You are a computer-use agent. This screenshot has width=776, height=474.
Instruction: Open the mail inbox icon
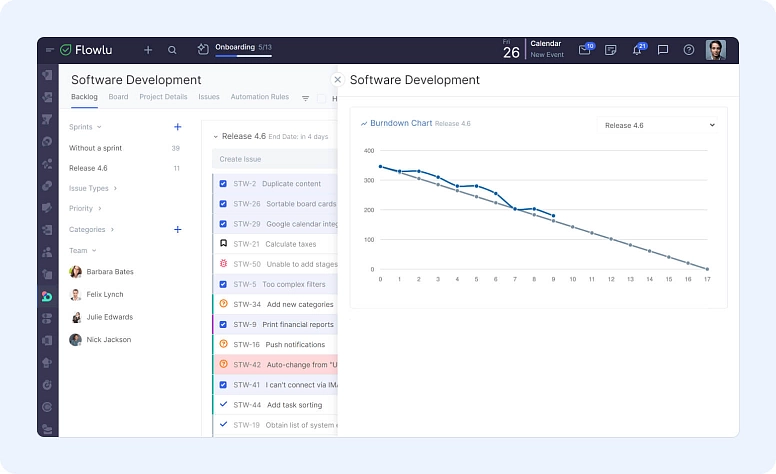coord(585,50)
